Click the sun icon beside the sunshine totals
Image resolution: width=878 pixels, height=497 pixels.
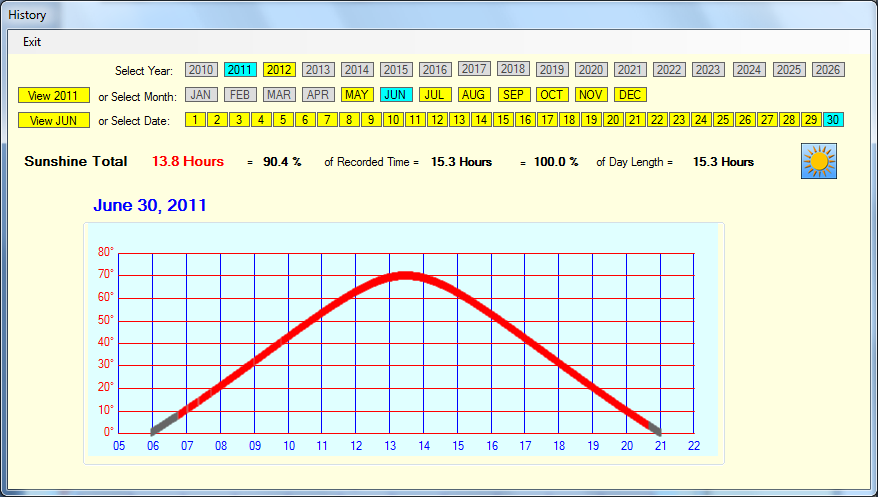pos(819,161)
